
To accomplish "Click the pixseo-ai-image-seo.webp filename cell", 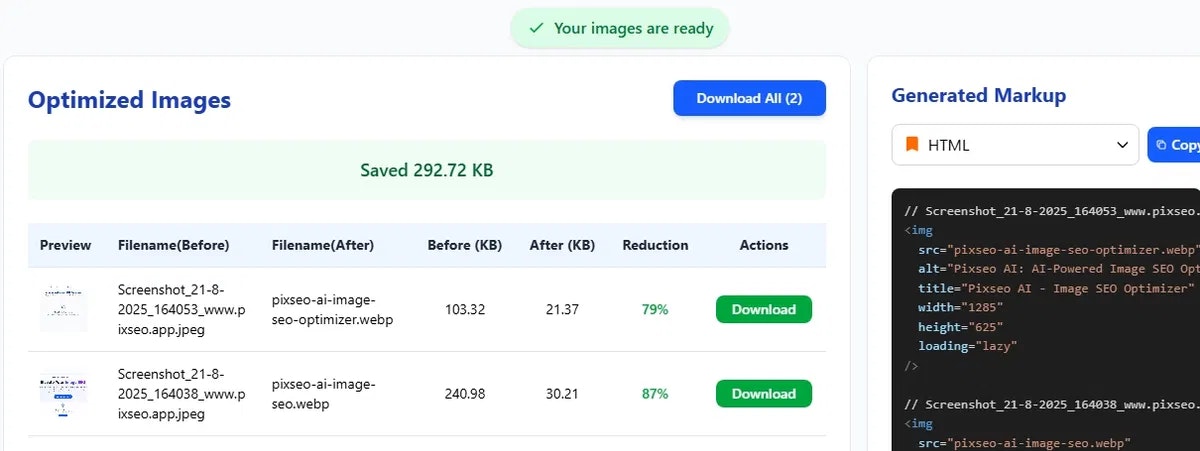I will click(323, 394).
